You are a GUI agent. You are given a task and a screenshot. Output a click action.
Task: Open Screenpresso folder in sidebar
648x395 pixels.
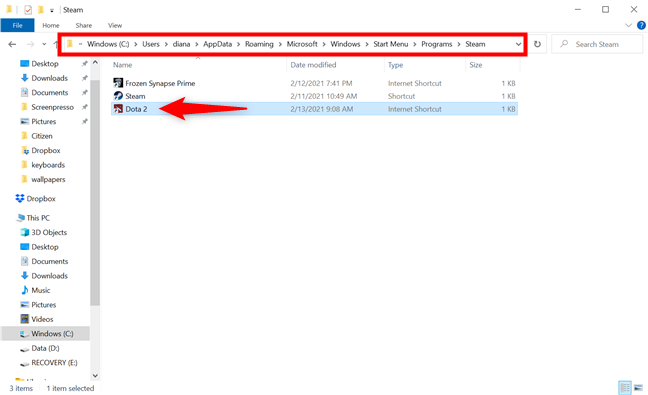pos(52,107)
